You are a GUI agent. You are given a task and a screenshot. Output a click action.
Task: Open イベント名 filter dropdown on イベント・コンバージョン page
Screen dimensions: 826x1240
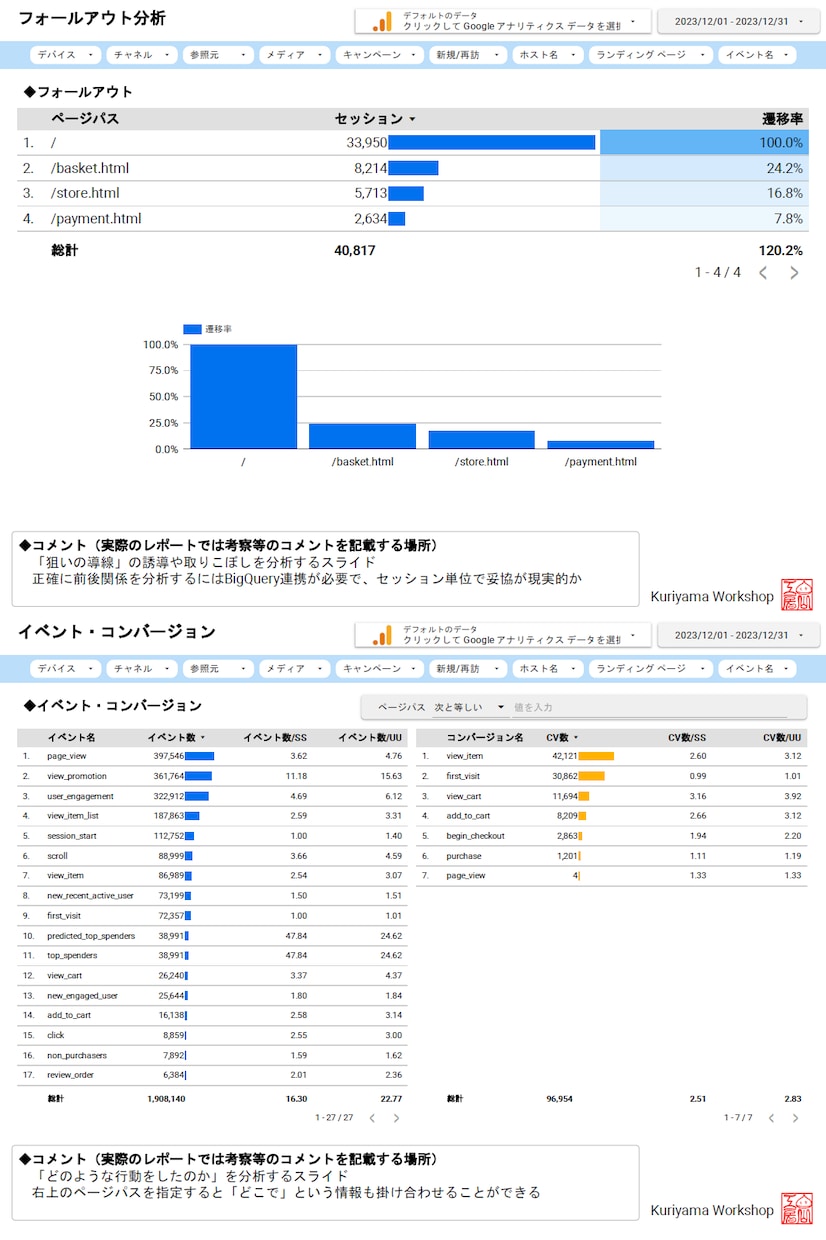[x=757, y=669]
